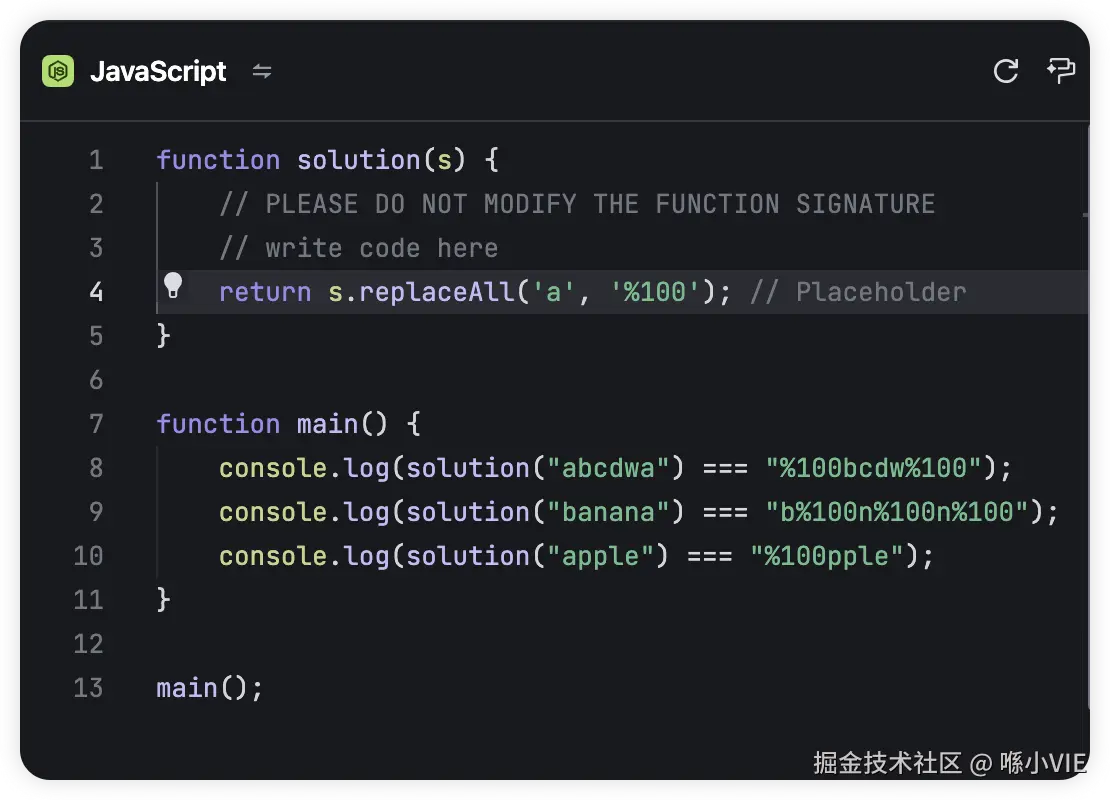Open the language switcher arrows beside JavaScript

click(262, 71)
